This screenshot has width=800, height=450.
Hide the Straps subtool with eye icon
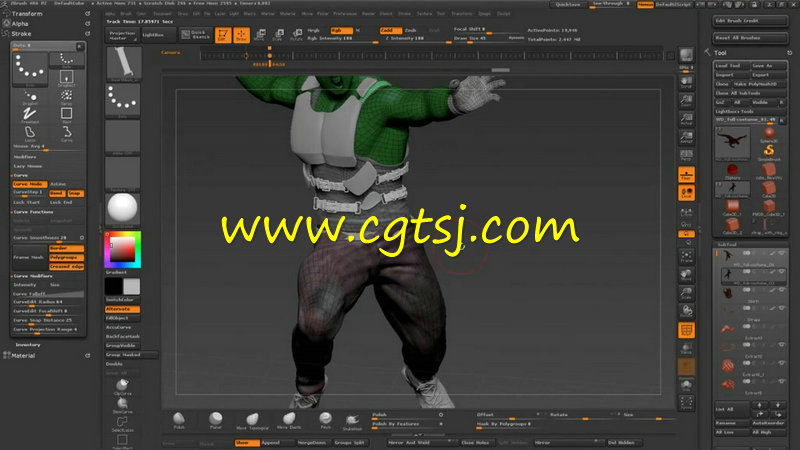(781, 308)
